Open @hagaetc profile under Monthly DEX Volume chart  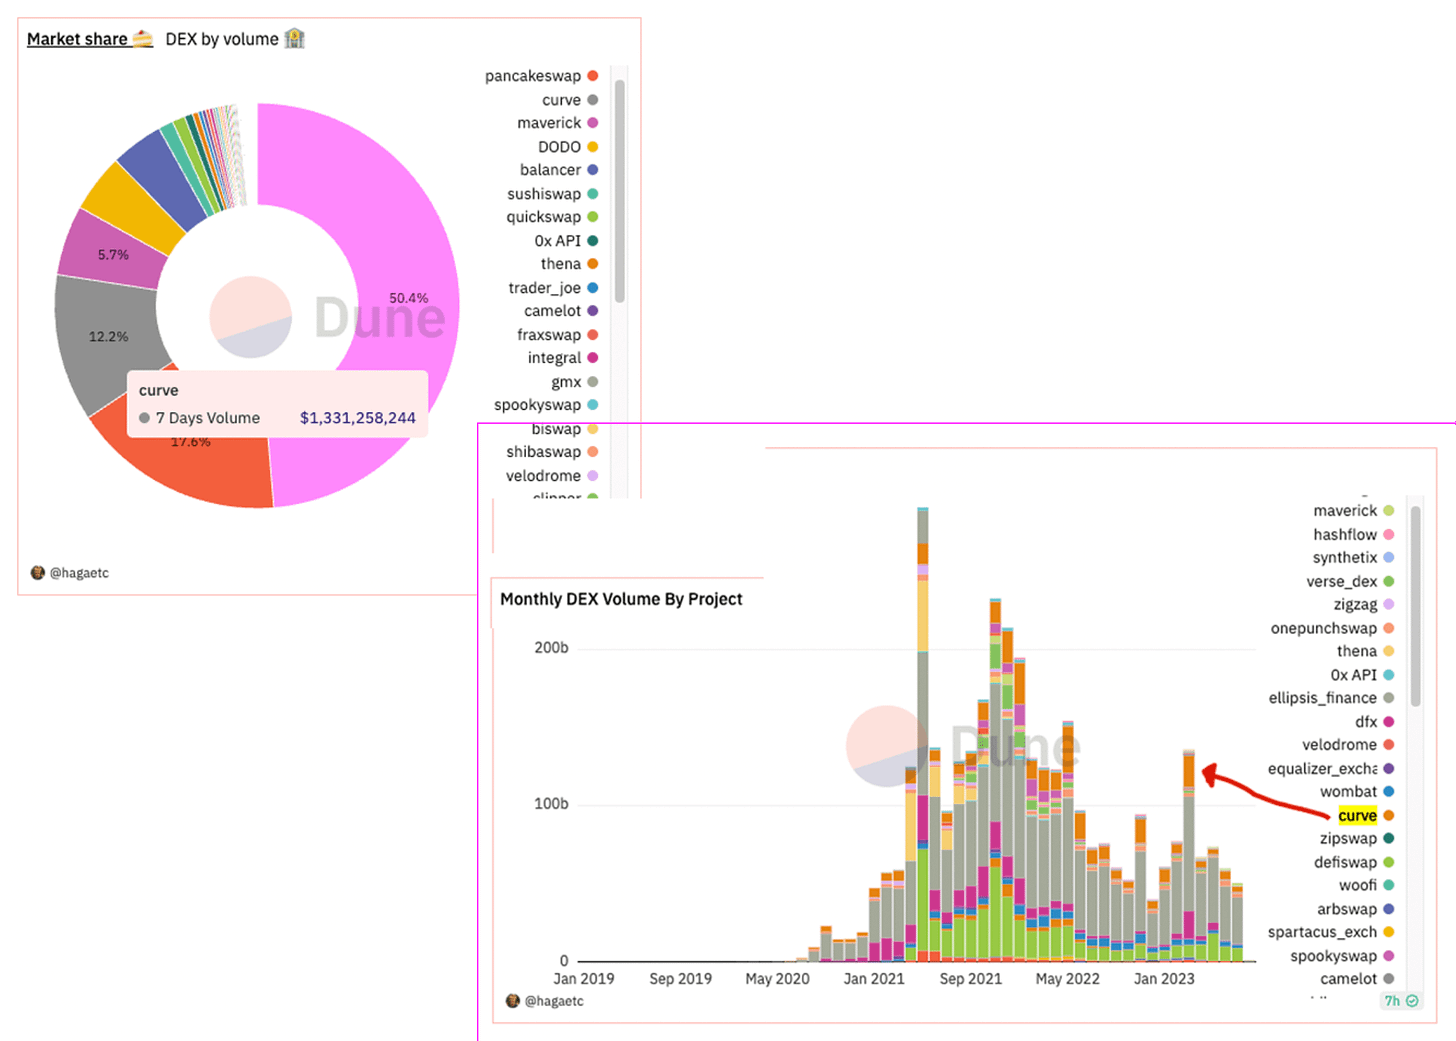(x=554, y=1001)
